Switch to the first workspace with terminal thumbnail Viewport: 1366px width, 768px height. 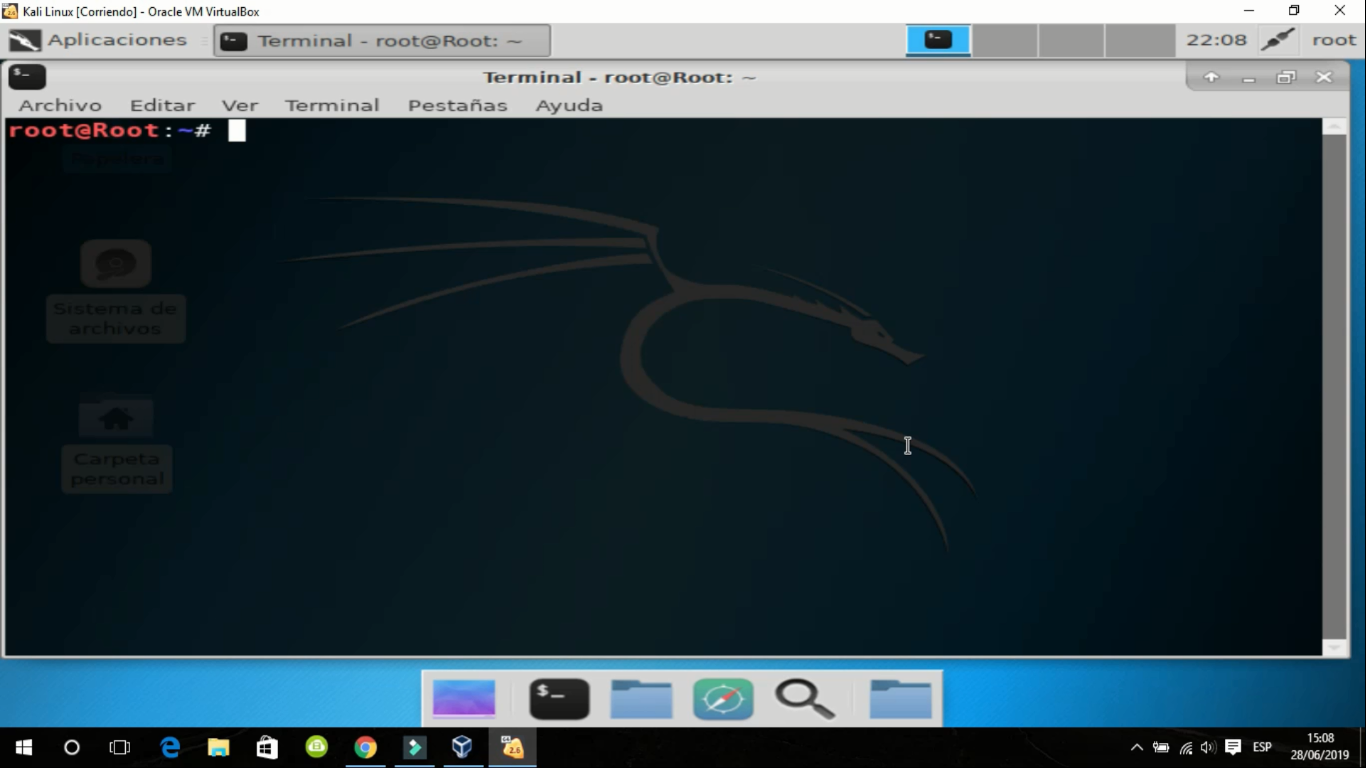pos(938,40)
